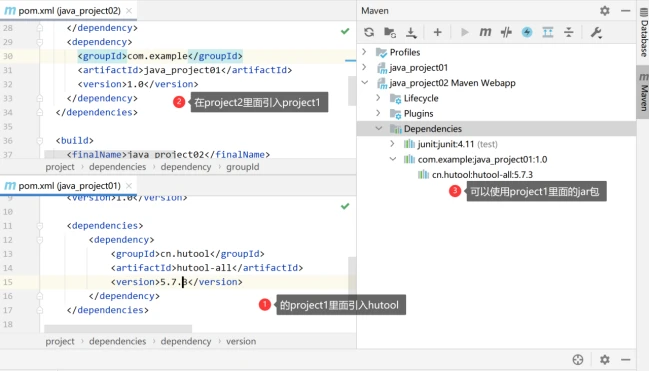
Task: Select the Plugins tree item
Action: pyautogui.click(x=418, y=114)
